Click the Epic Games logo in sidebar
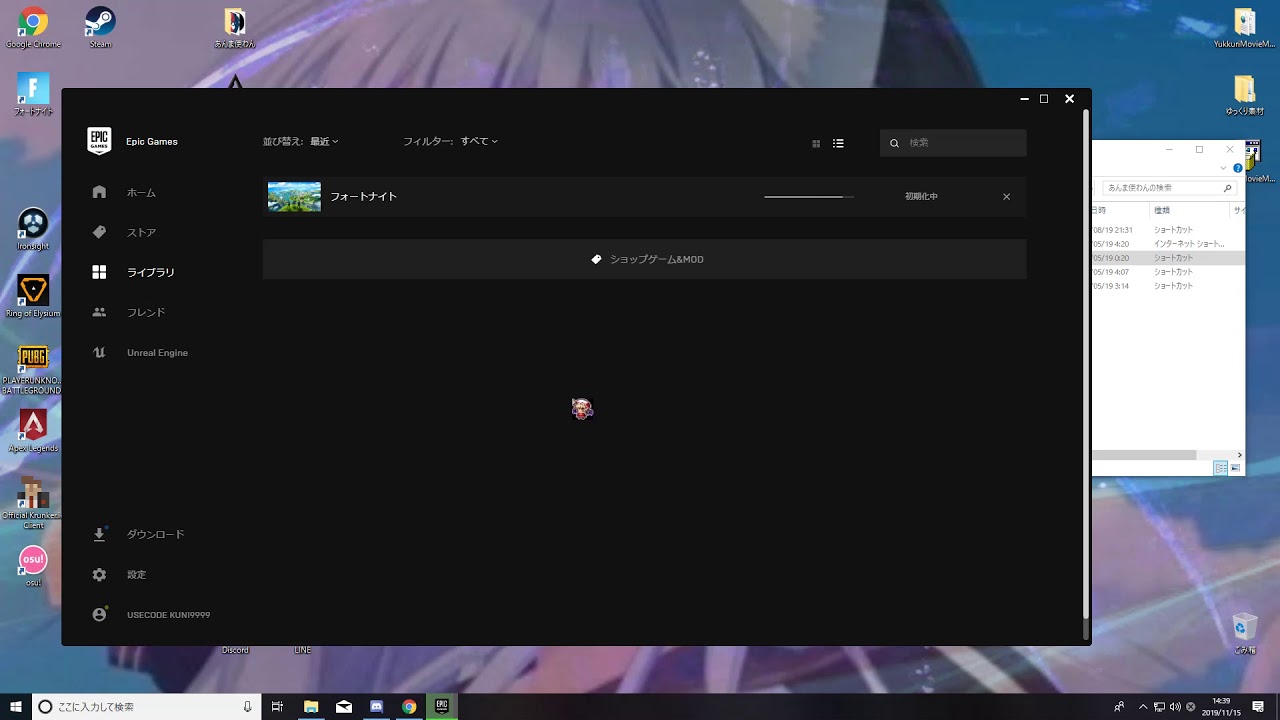This screenshot has width=1280, height=720. click(x=99, y=141)
